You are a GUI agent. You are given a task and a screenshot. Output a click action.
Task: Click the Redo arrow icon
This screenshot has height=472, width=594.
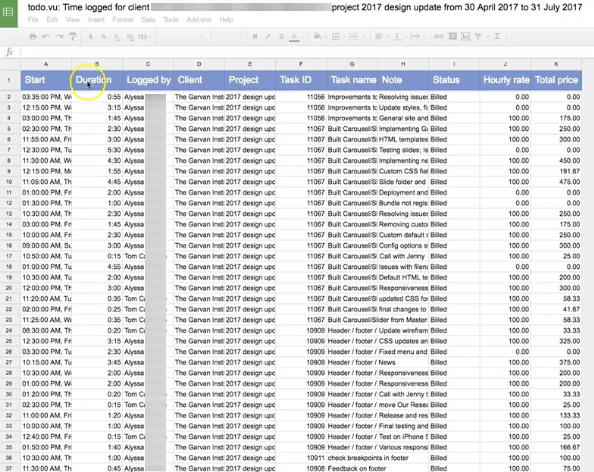pos(59,37)
